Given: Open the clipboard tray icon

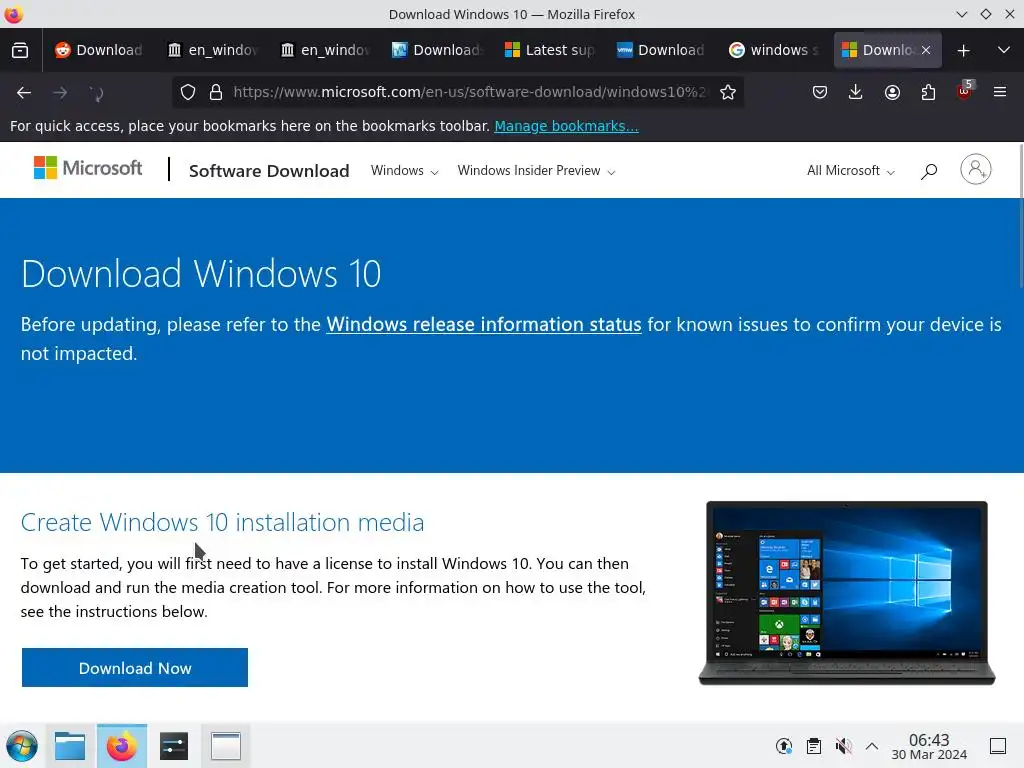Looking at the screenshot, I should click(814, 746).
